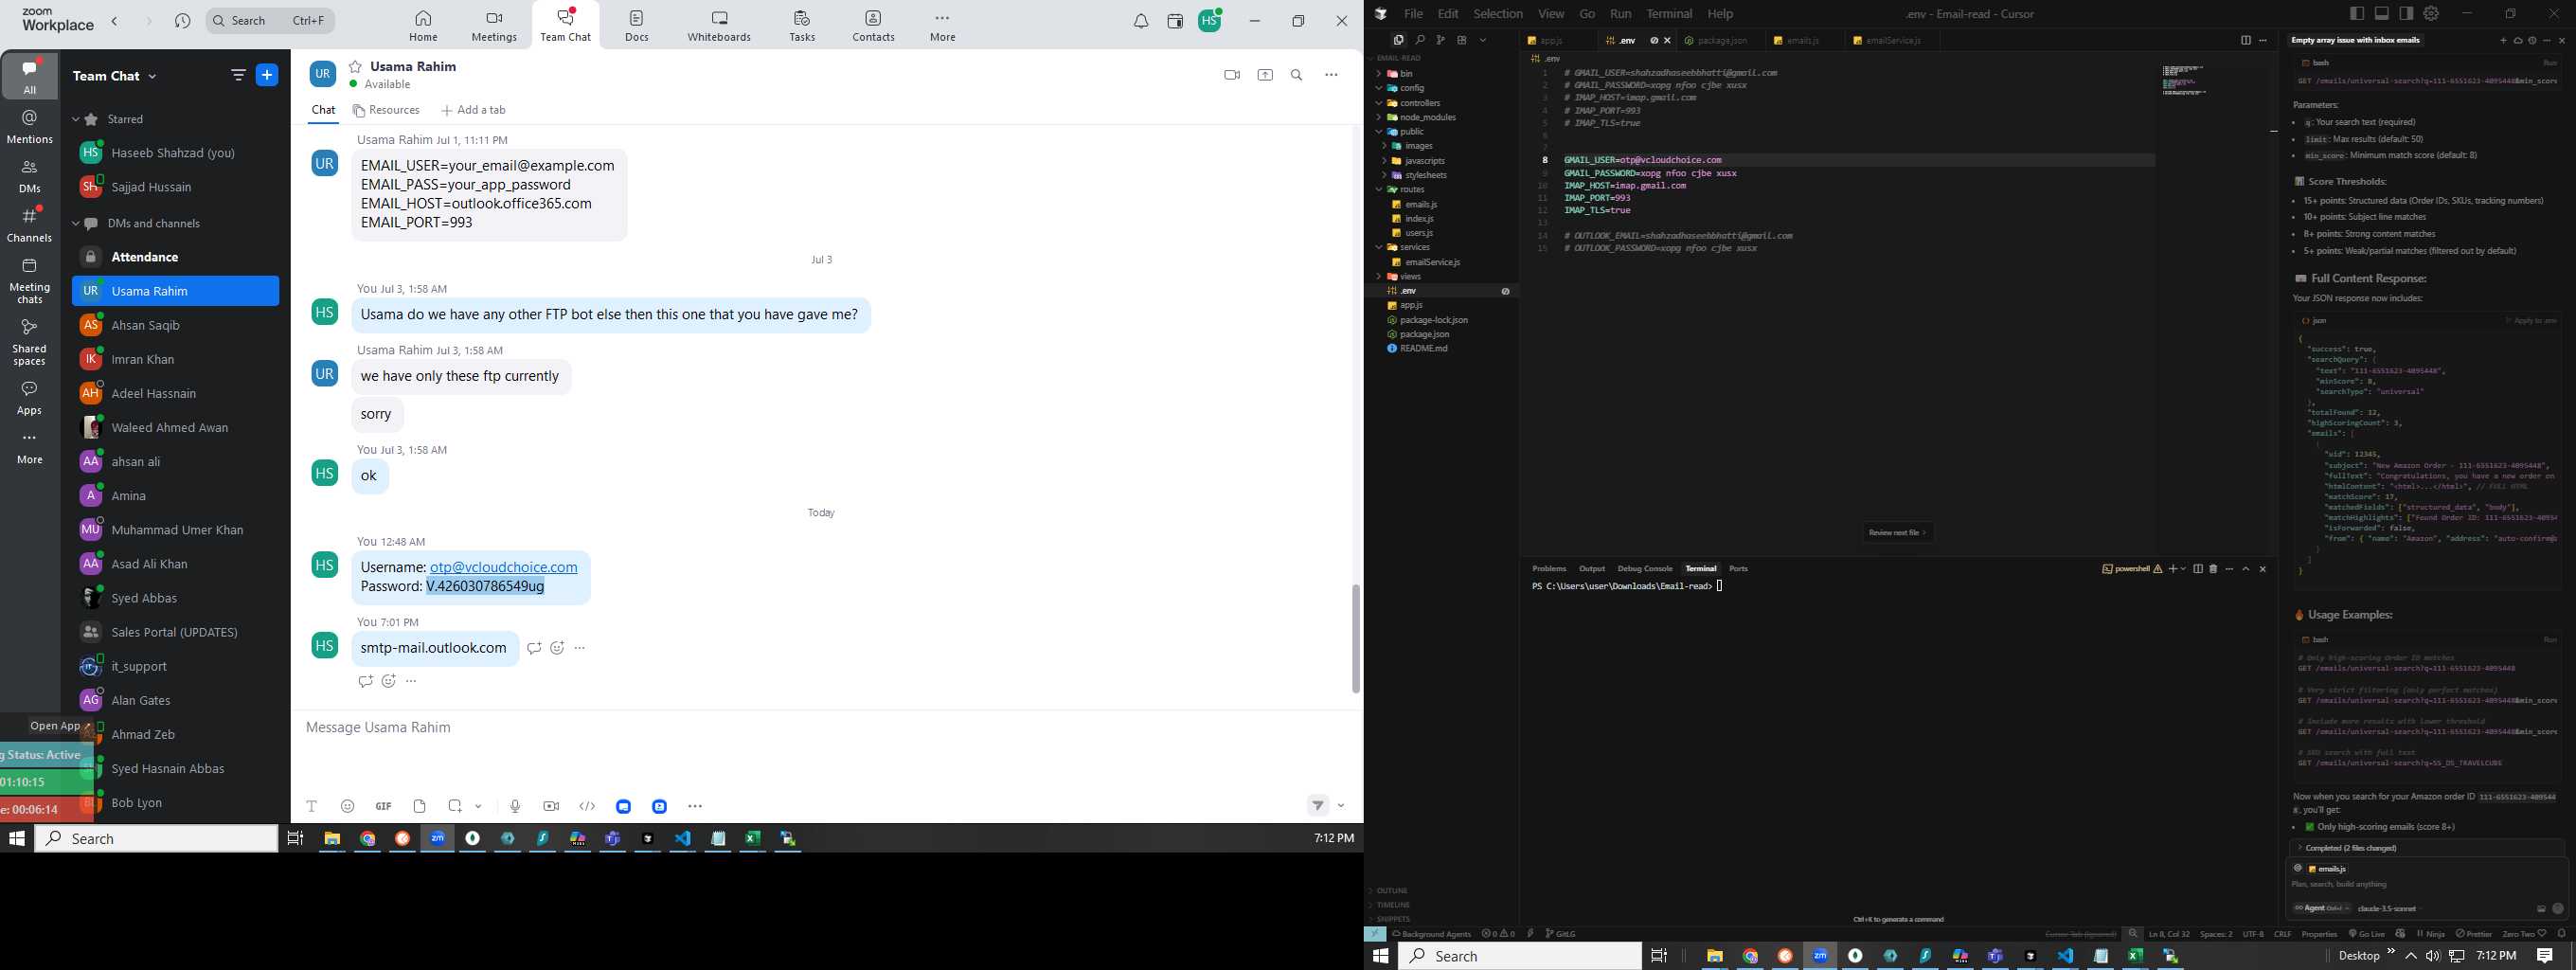Click the Zoom search box
This screenshot has width=2576, height=970.
pyautogui.click(x=270, y=20)
